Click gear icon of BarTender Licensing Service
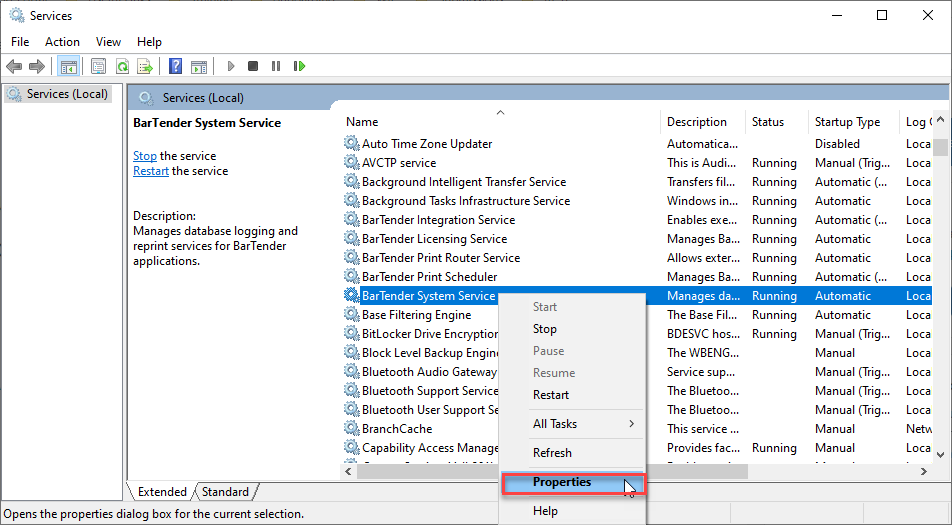Screen dimensions: 952x525 tap(352, 238)
